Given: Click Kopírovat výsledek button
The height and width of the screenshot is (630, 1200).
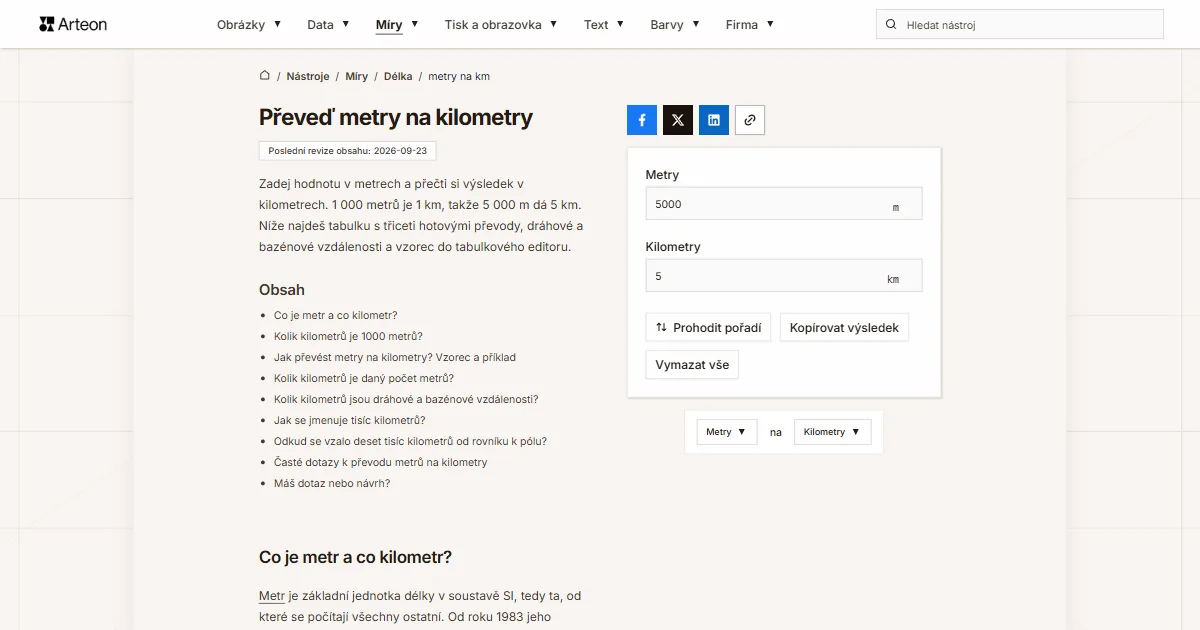Looking at the screenshot, I should click(x=844, y=327).
